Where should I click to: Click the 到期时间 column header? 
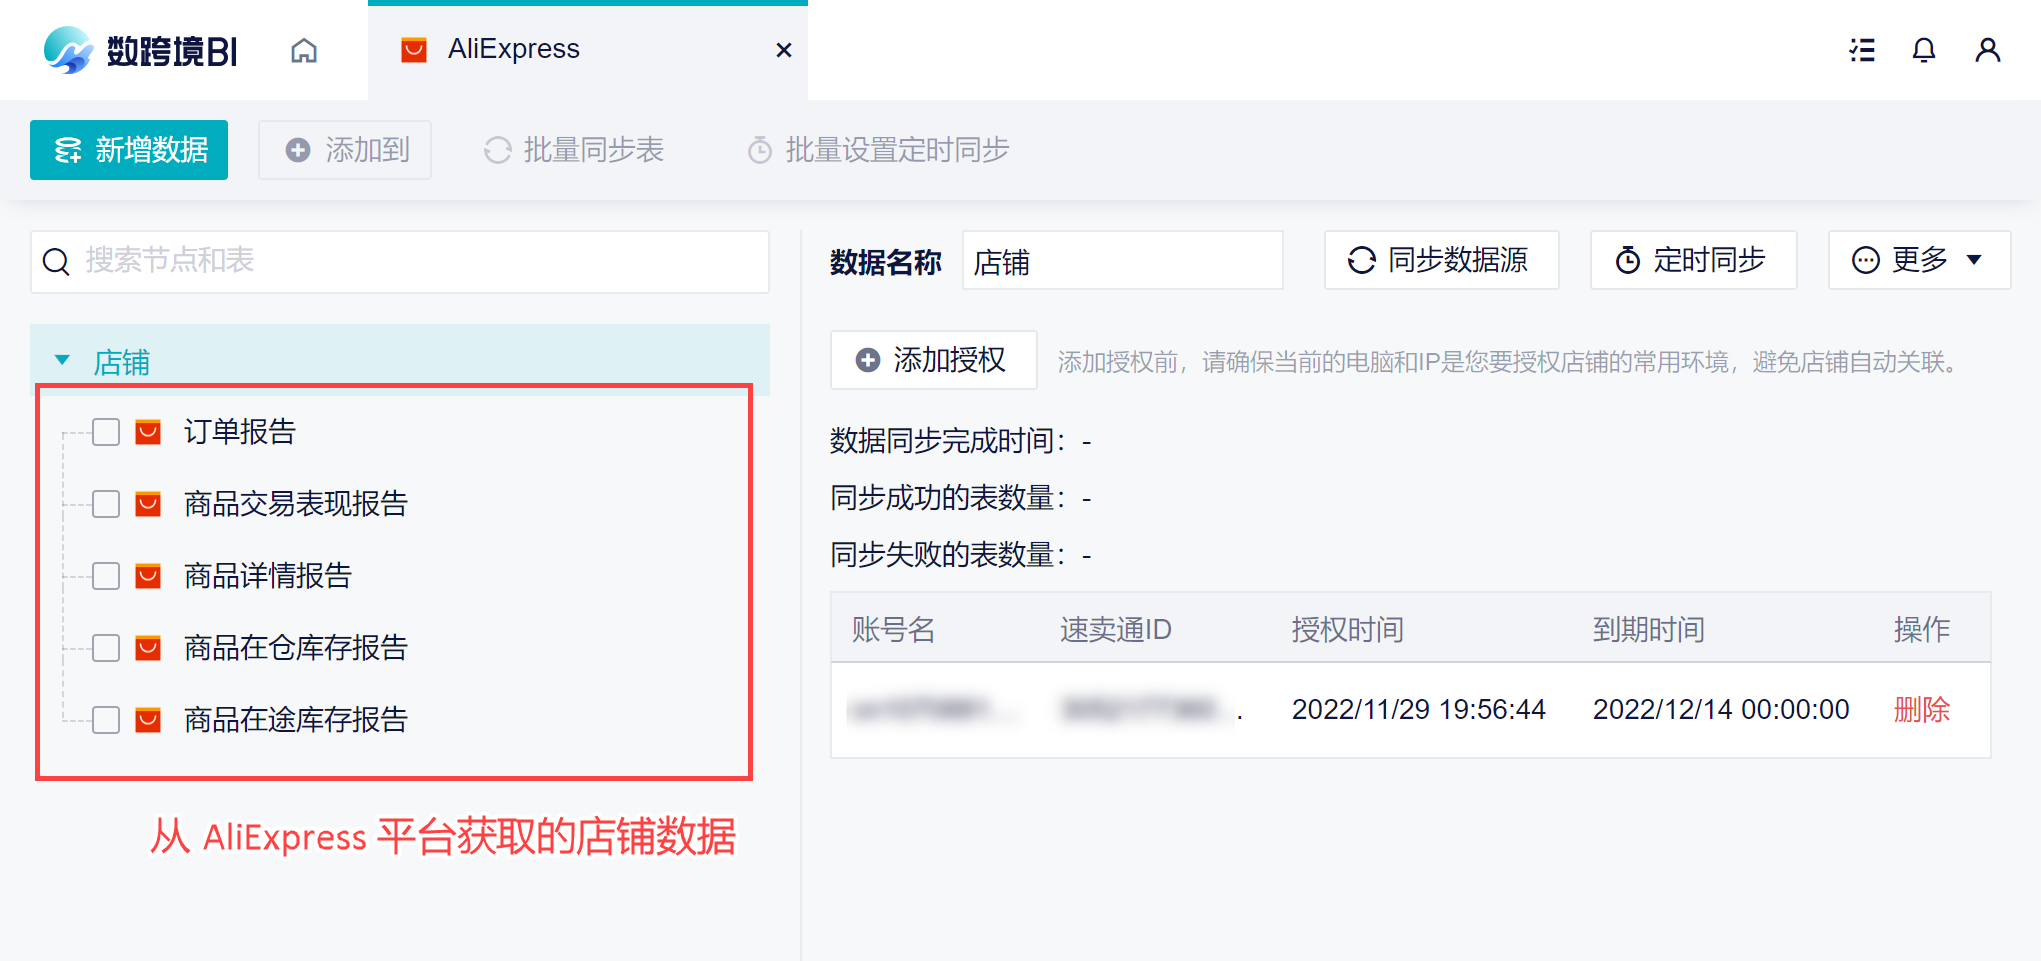(x=1649, y=630)
